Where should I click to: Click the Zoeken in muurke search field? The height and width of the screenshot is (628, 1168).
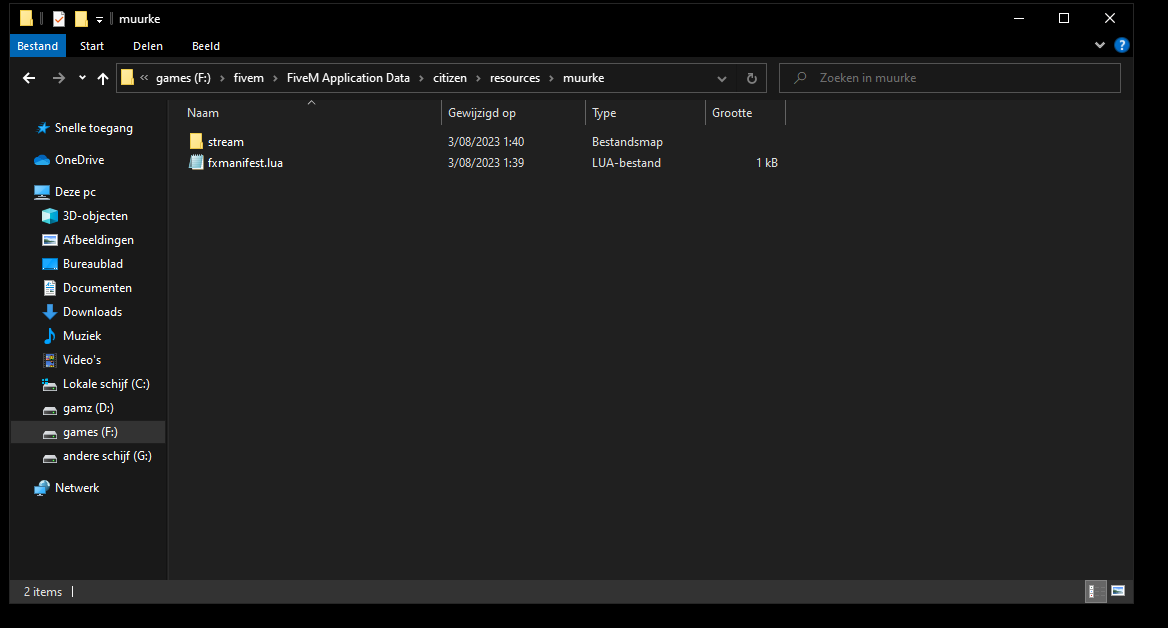click(x=950, y=78)
